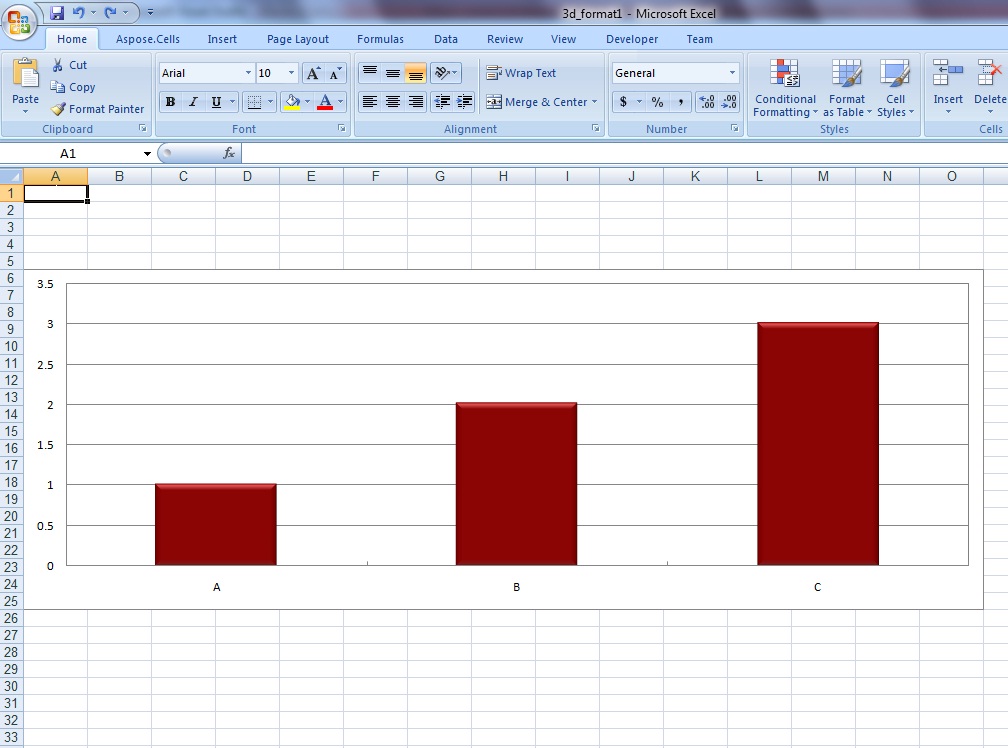Switch to the Page Layout tab
The height and width of the screenshot is (748, 1008).
coord(298,39)
